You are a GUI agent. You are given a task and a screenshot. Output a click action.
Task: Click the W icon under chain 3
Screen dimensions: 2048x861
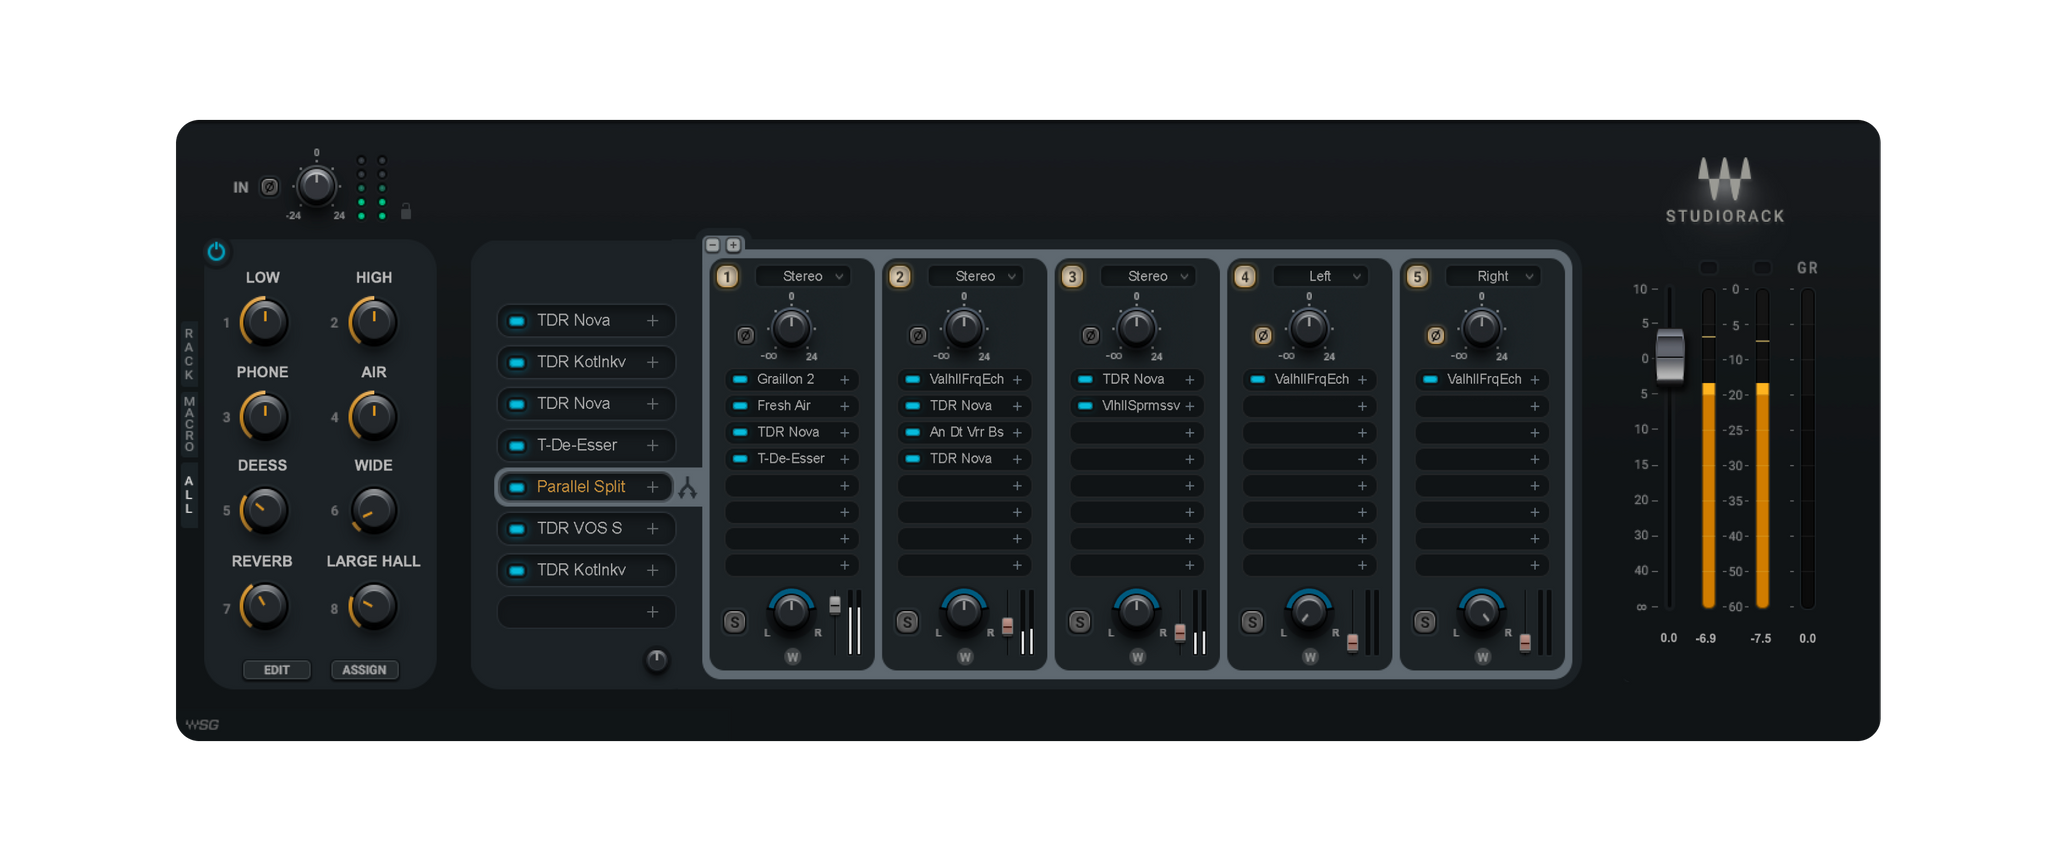pos(1137,657)
